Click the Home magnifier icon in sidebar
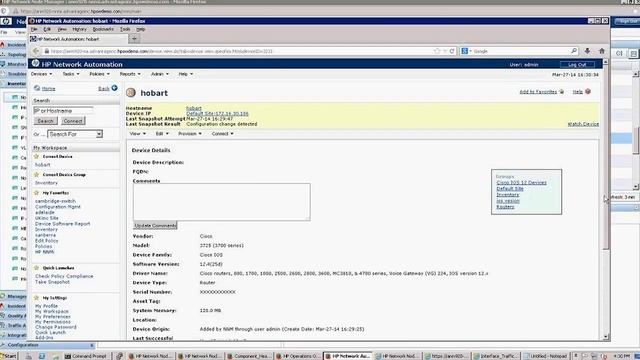The image size is (640, 360). tap(37, 88)
